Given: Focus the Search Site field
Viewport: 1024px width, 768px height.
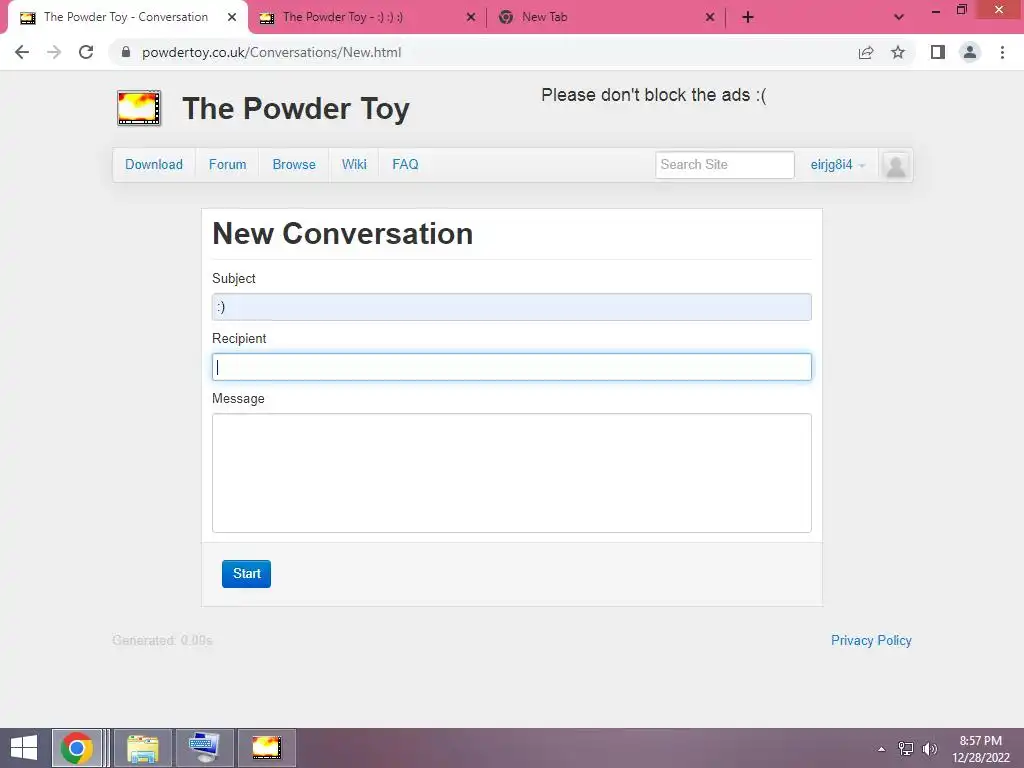Looking at the screenshot, I should pyautogui.click(x=724, y=165).
